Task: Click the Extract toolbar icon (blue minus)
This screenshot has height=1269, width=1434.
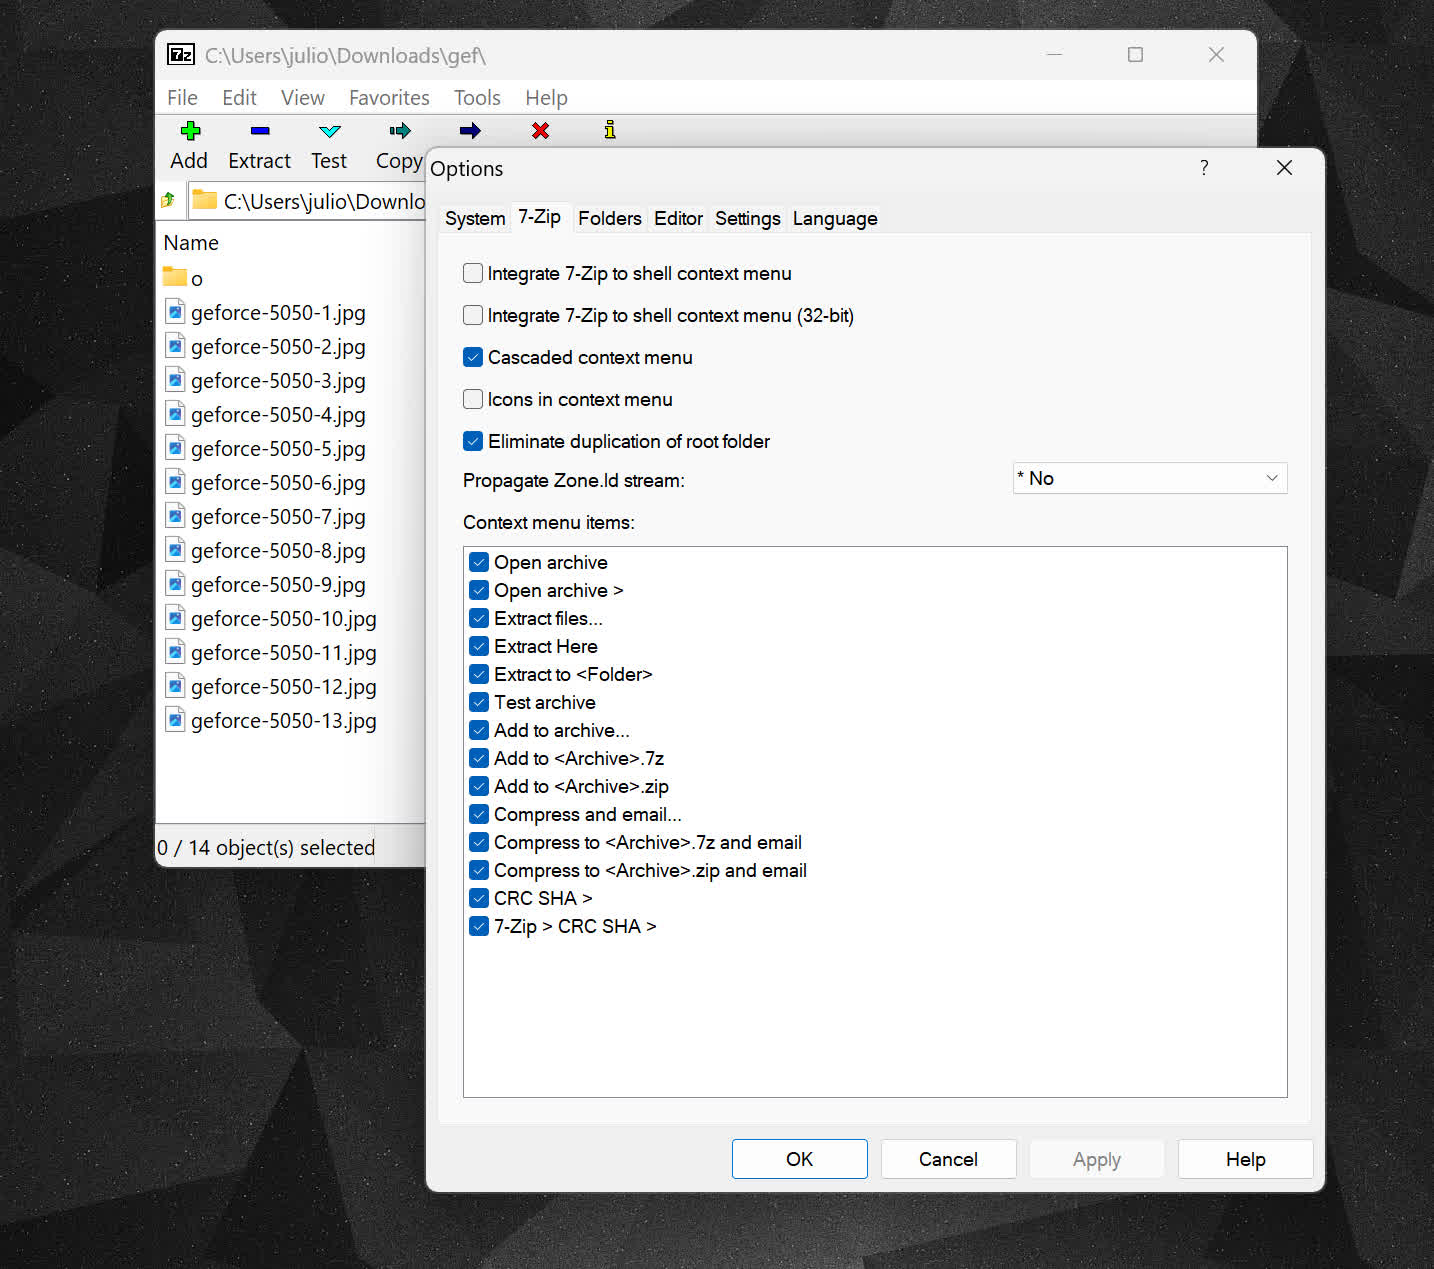Action: click(260, 131)
